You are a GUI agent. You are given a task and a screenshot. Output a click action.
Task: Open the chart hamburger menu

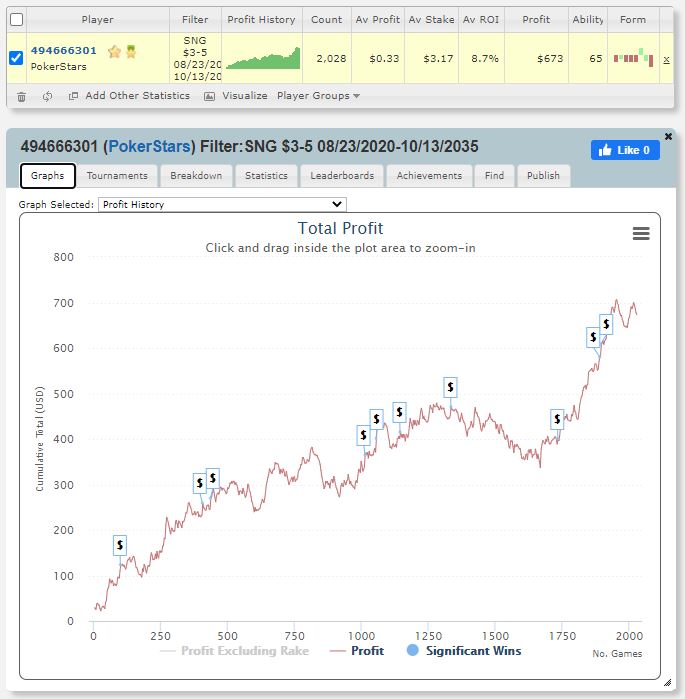tap(641, 233)
